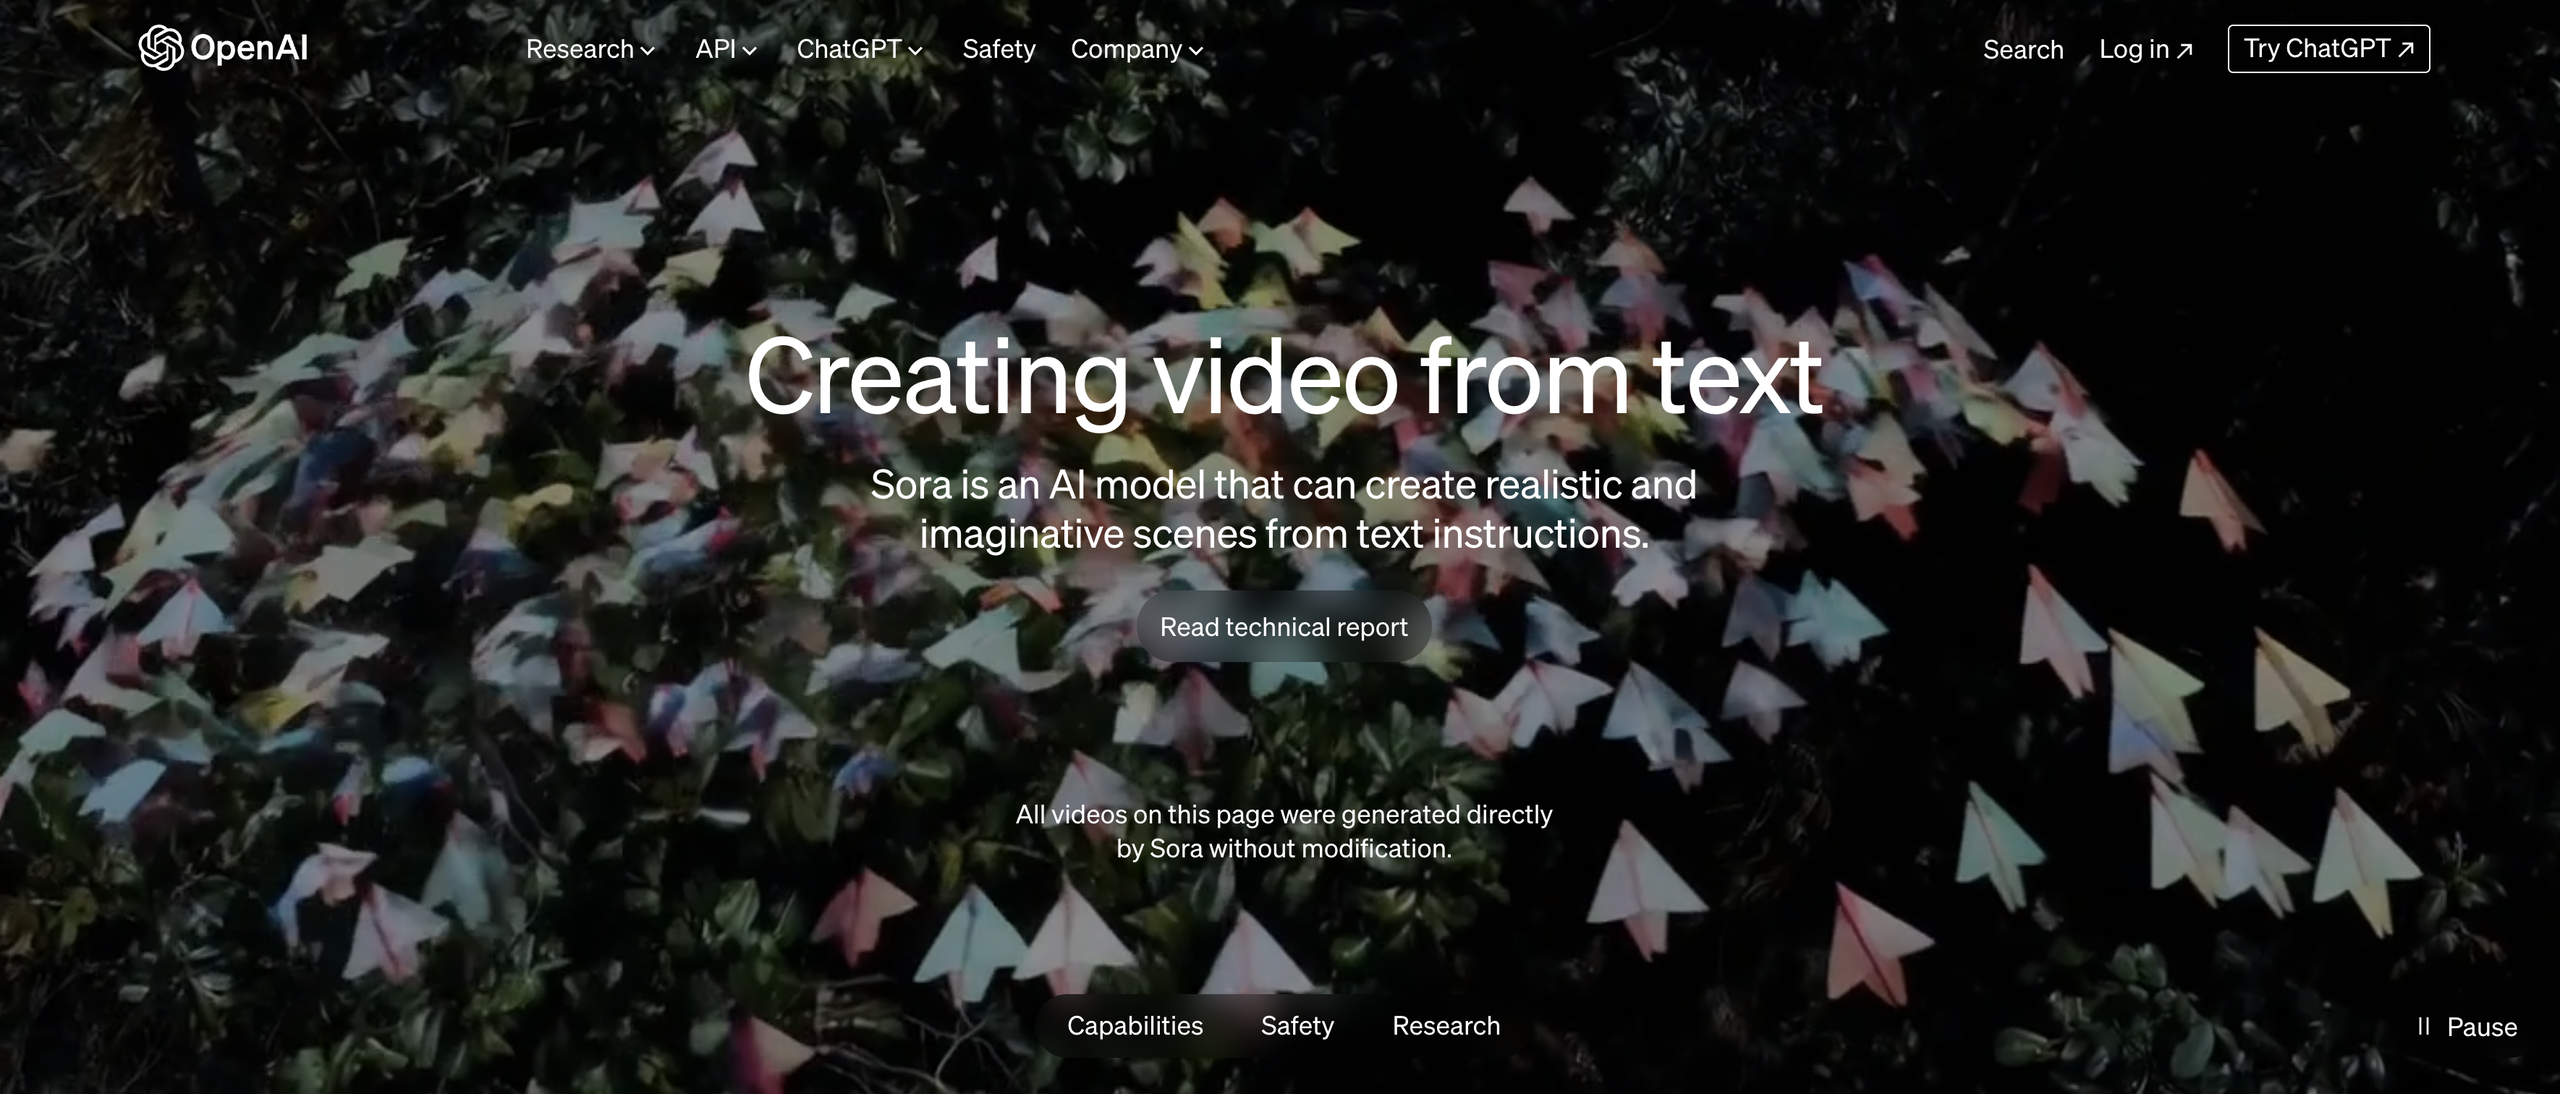
Task: Click the external link icon next to Try ChatGPT
Action: coord(2400,49)
